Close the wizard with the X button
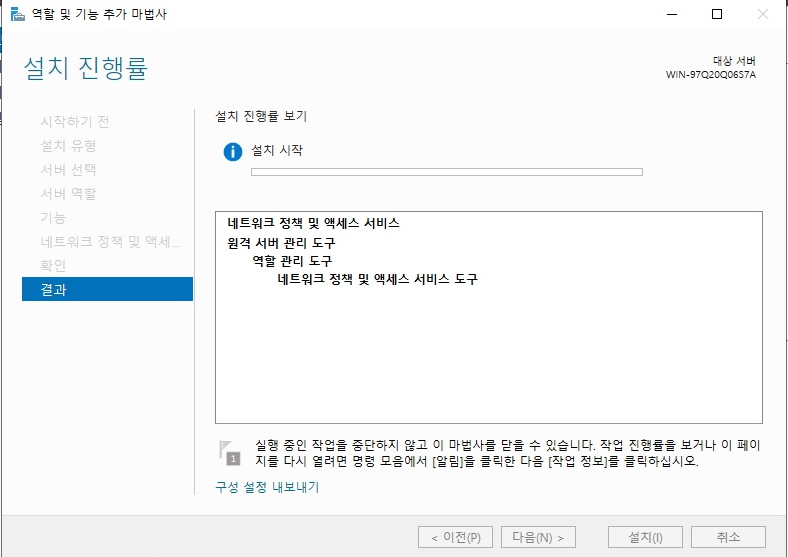Screen dimensions: 788x557 coord(763,15)
